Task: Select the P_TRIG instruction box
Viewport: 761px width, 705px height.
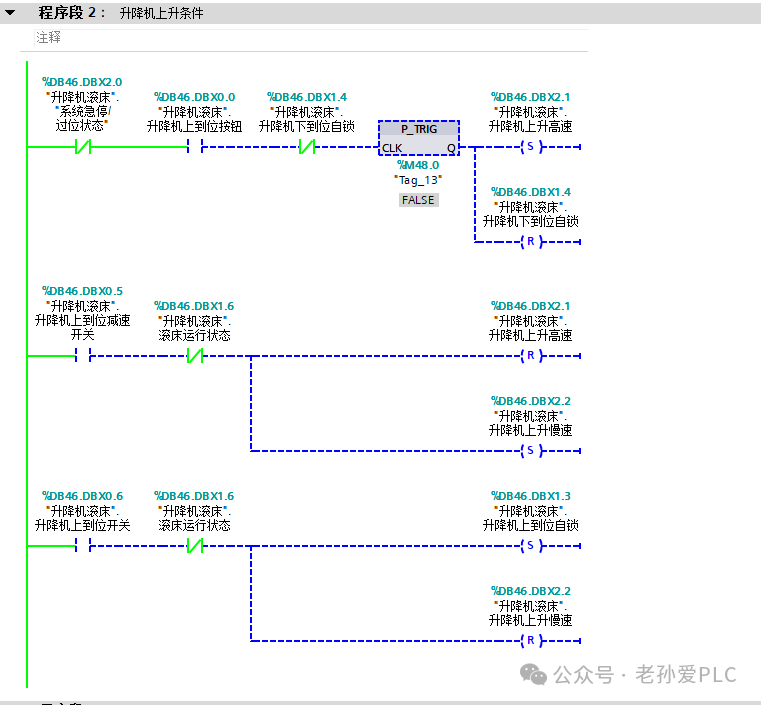Action: pyautogui.click(x=419, y=138)
